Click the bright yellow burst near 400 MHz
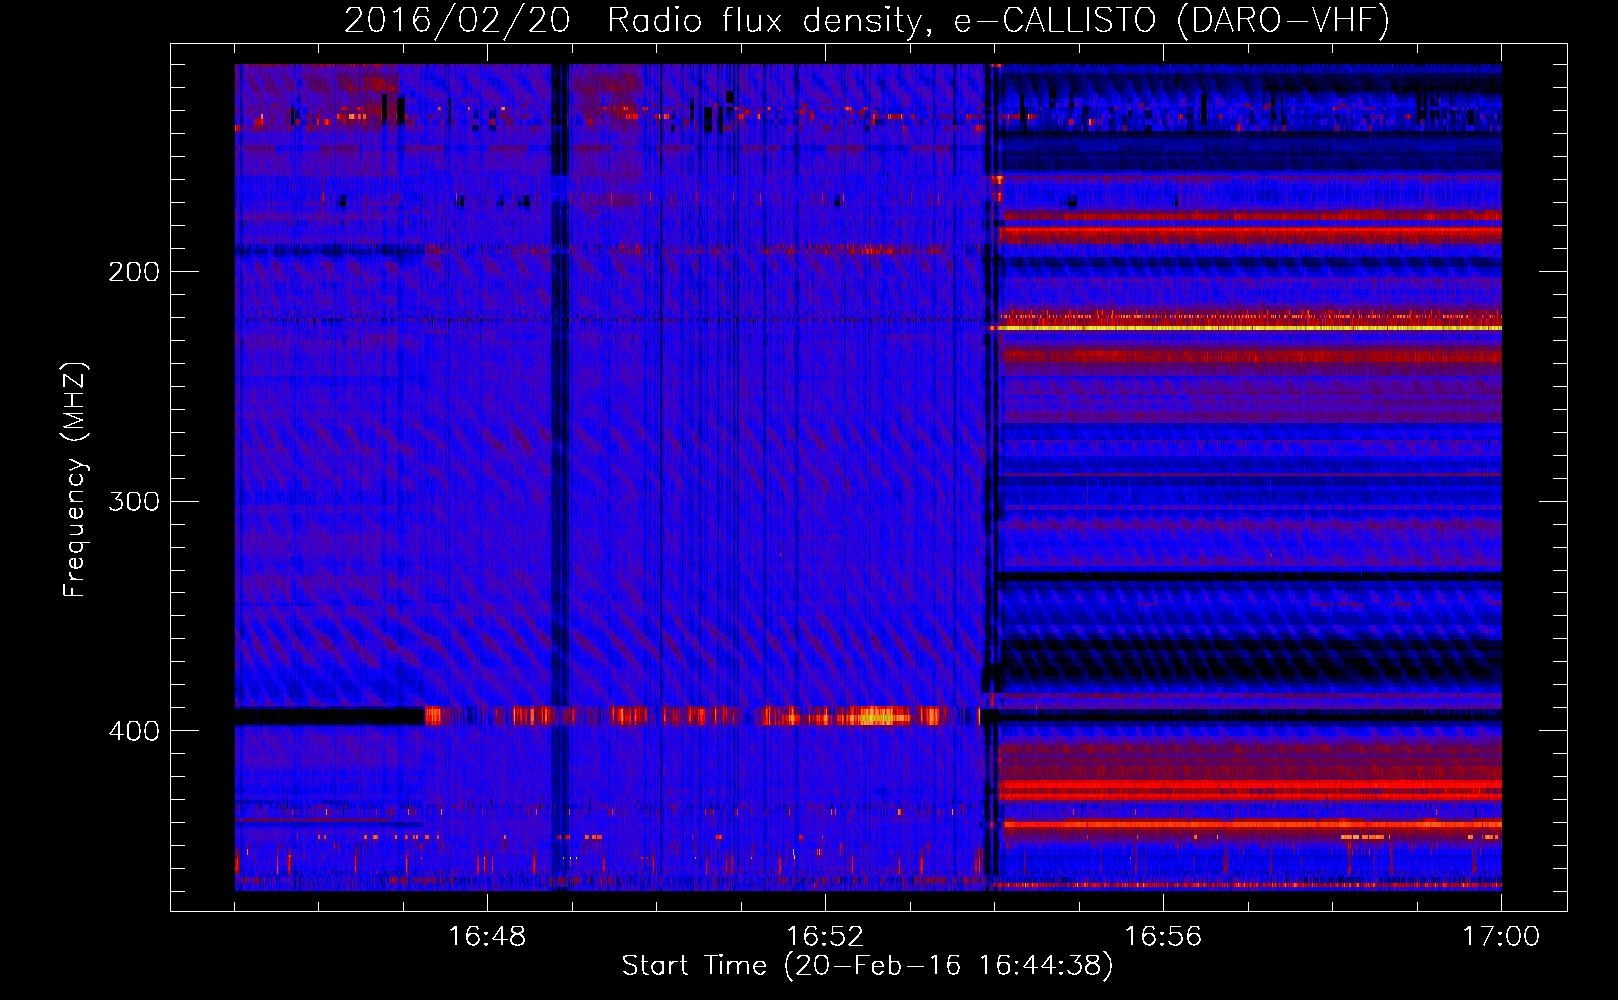The image size is (1618, 1000). (876, 716)
